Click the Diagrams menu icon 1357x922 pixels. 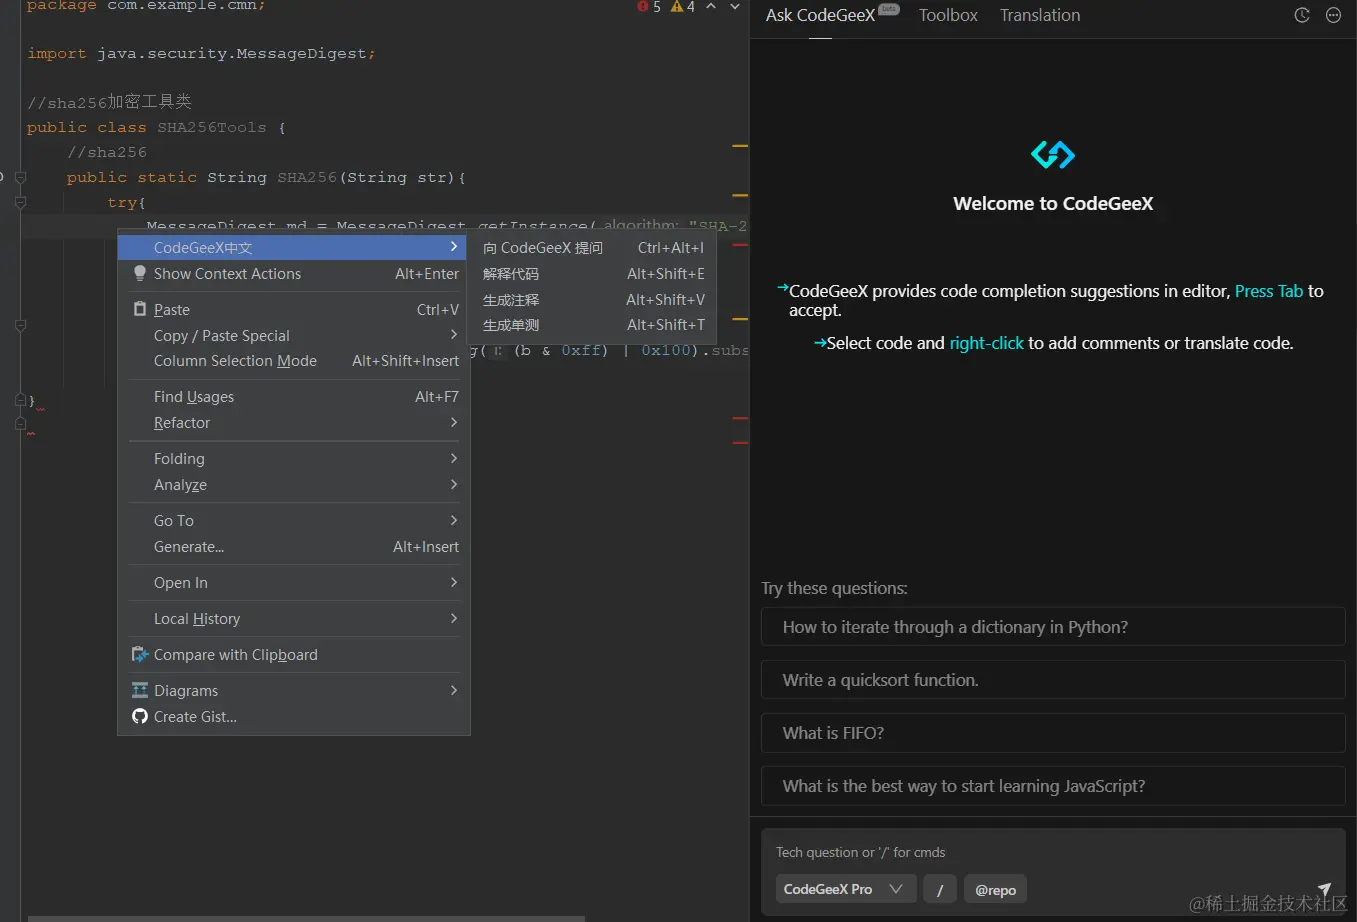(140, 690)
